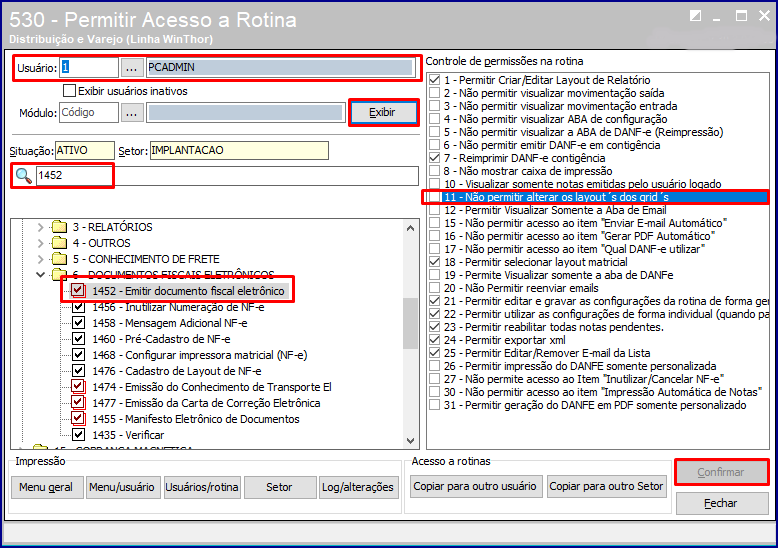Check permission 31 - Permitir geração do DANFE em PDF

435,405
